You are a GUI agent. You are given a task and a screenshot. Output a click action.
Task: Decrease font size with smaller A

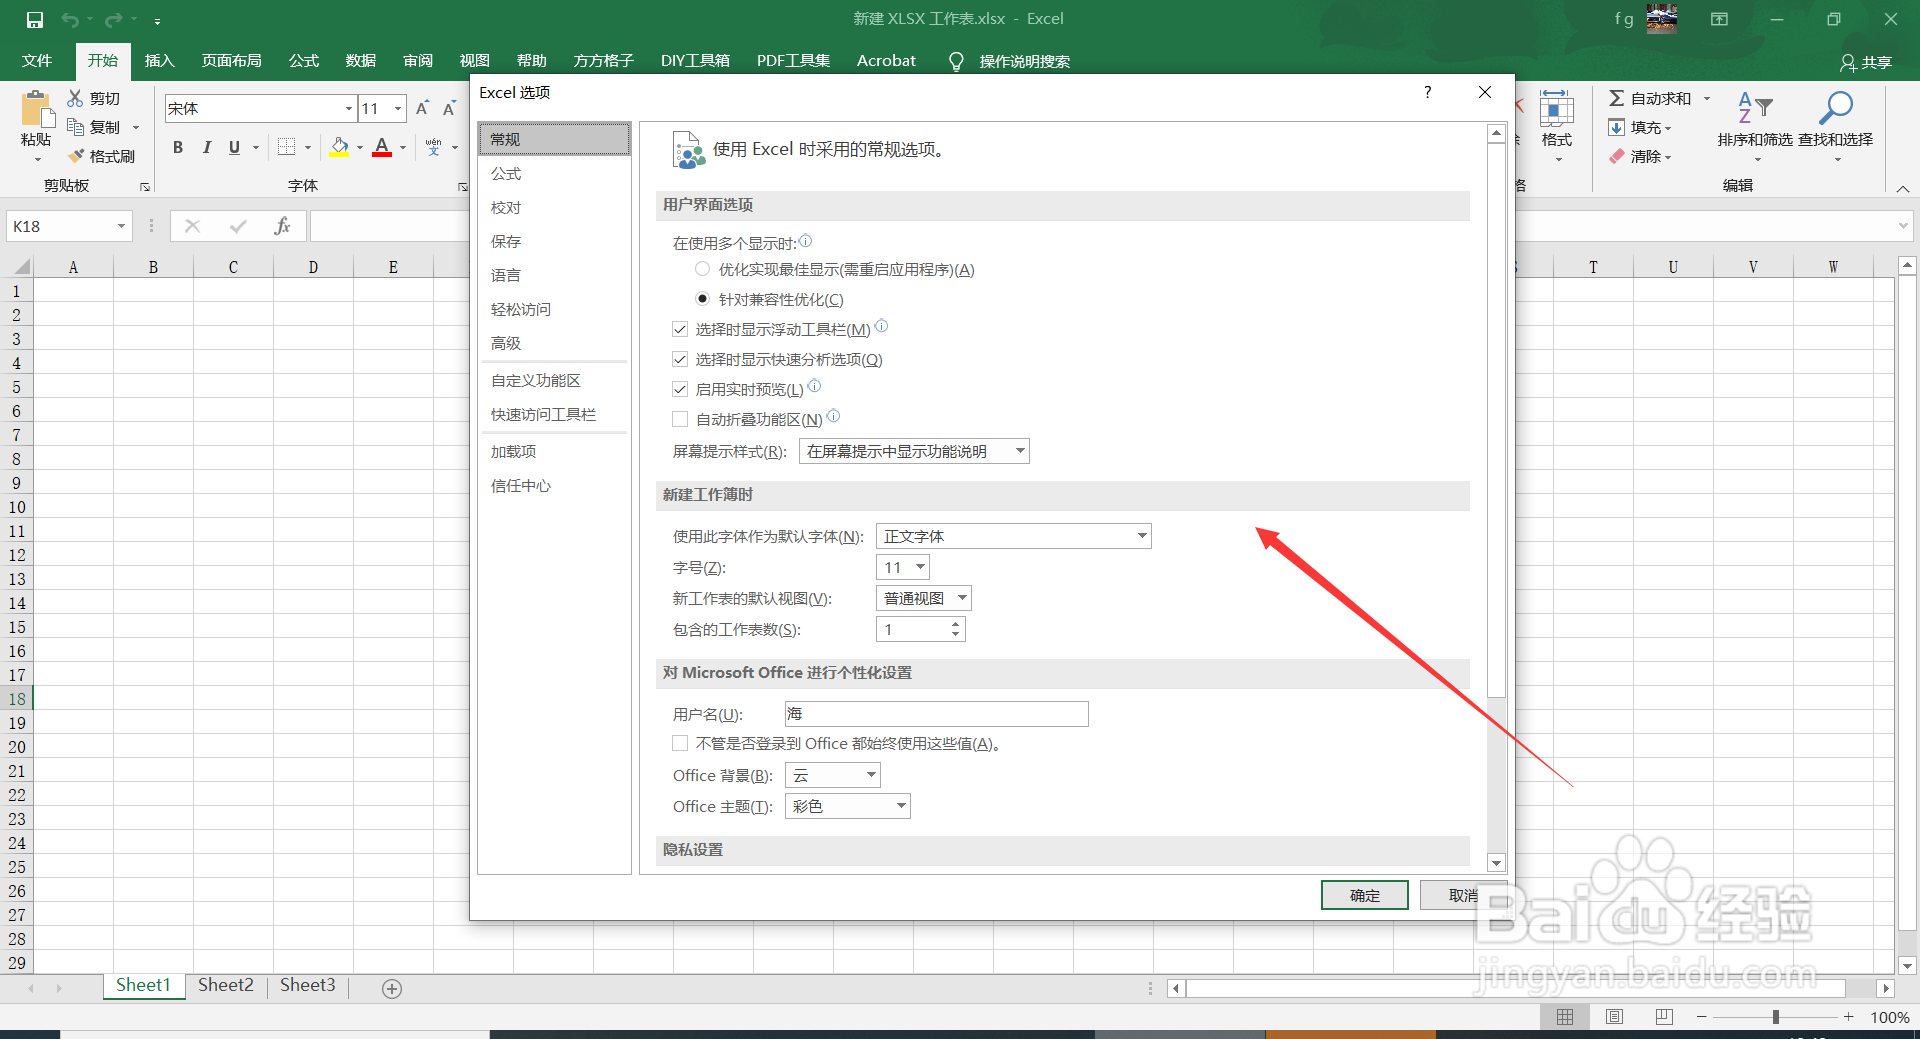450,108
